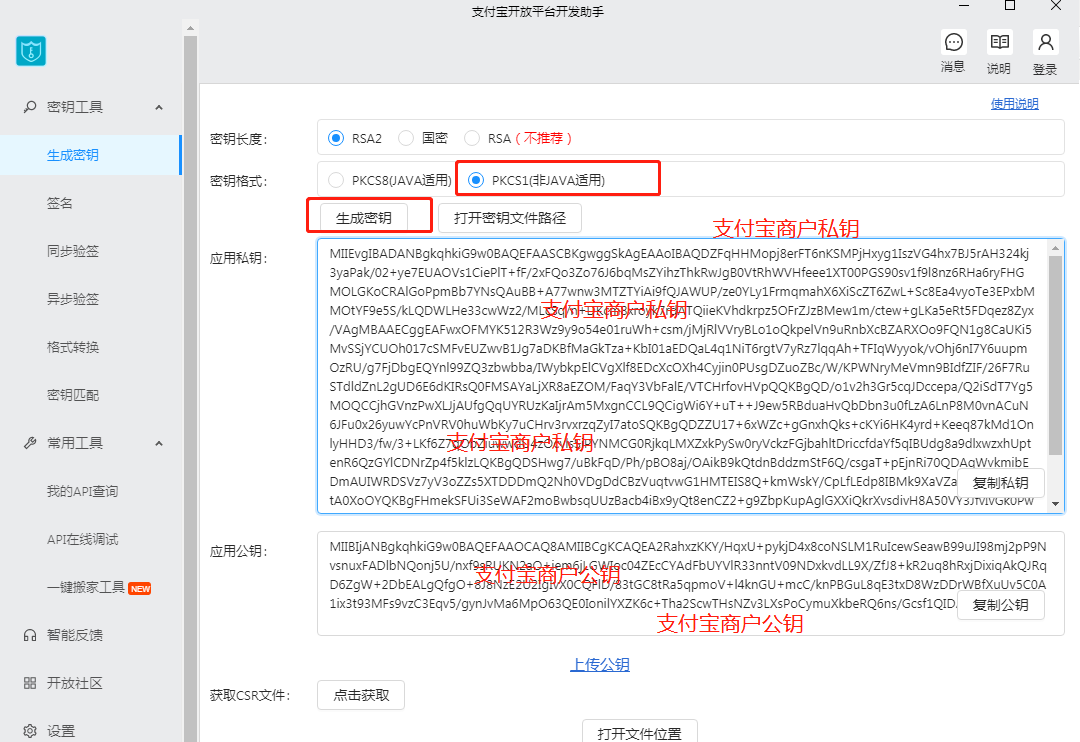This screenshot has width=1080, height=742.
Task: Click the 密钥工具 key icon
Action: click(x=30, y=107)
